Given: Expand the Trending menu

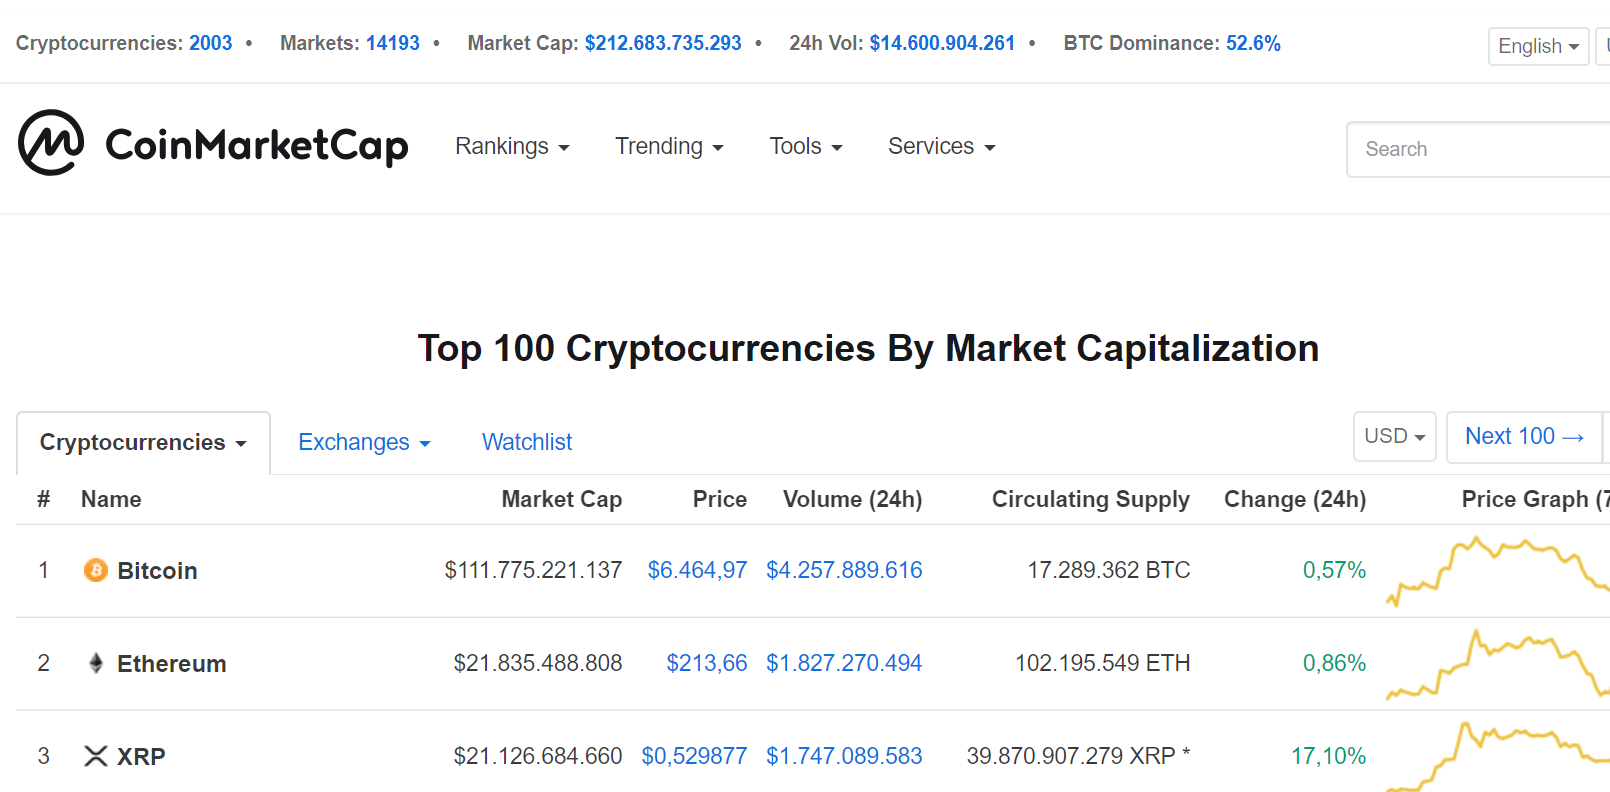Looking at the screenshot, I should pos(669,146).
